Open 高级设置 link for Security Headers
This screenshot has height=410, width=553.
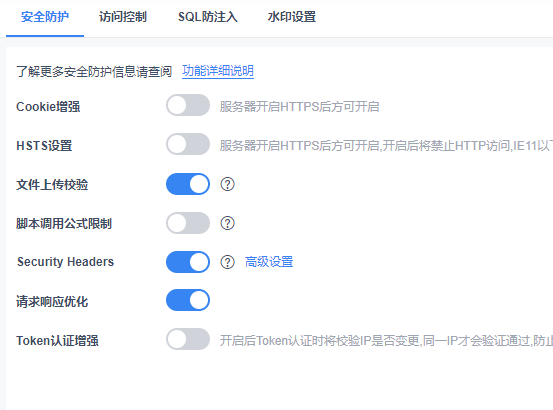(269, 262)
